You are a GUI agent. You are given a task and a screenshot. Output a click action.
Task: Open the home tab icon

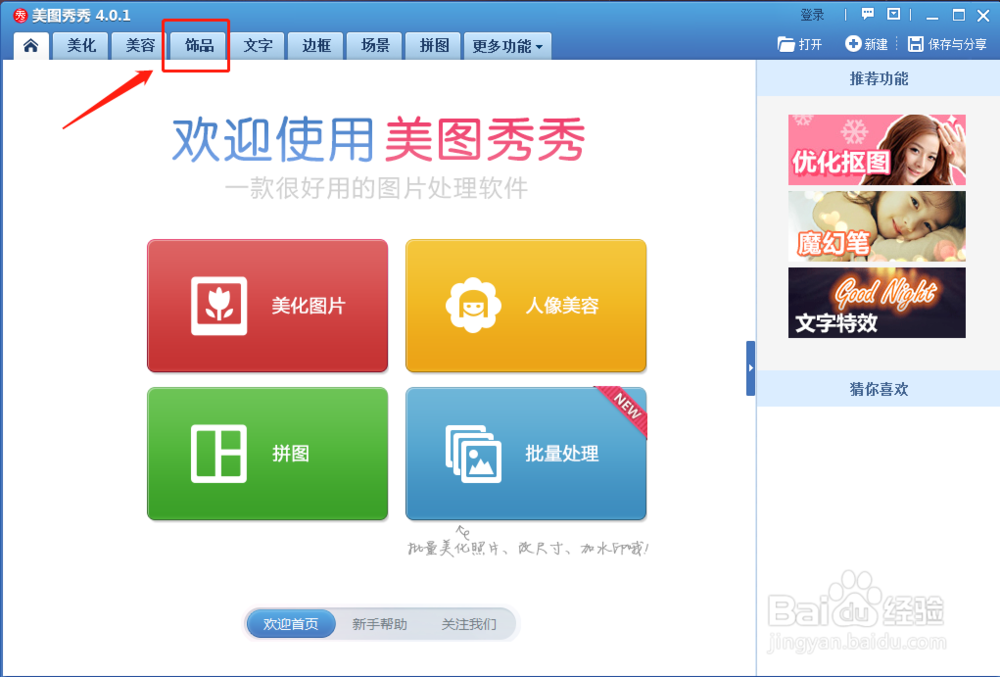(31, 45)
